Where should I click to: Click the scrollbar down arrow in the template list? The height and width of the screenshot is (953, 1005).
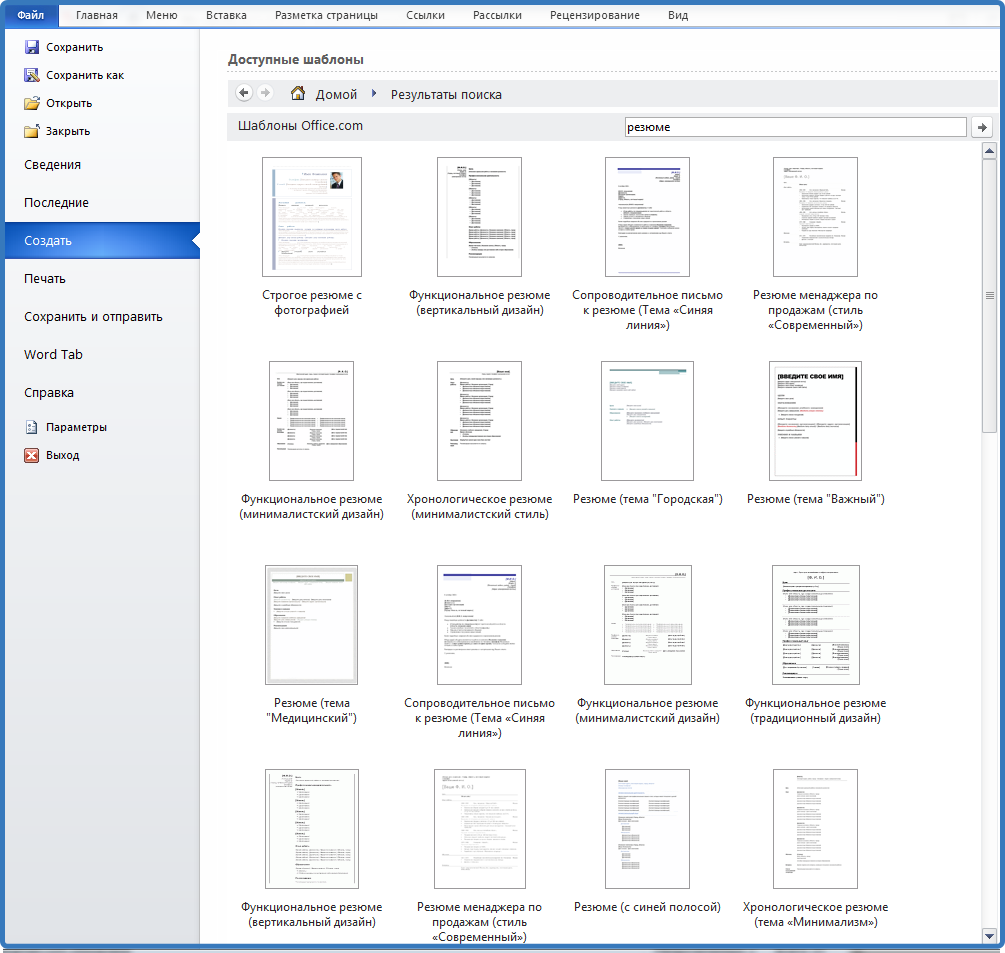click(989, 935)
